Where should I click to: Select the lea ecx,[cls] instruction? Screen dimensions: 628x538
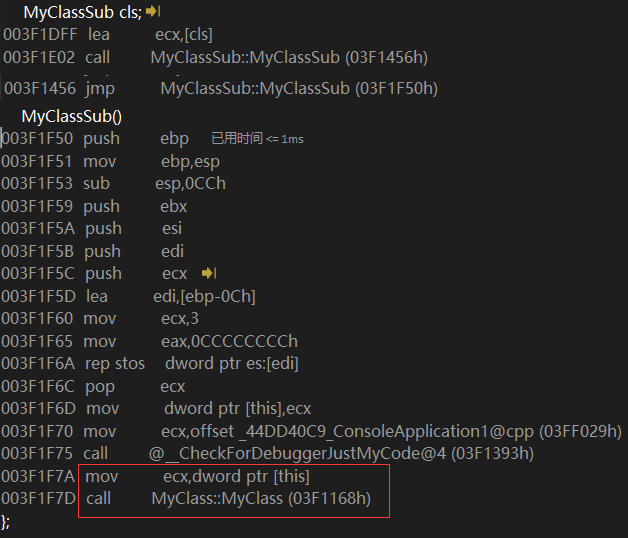coord(108,35)
